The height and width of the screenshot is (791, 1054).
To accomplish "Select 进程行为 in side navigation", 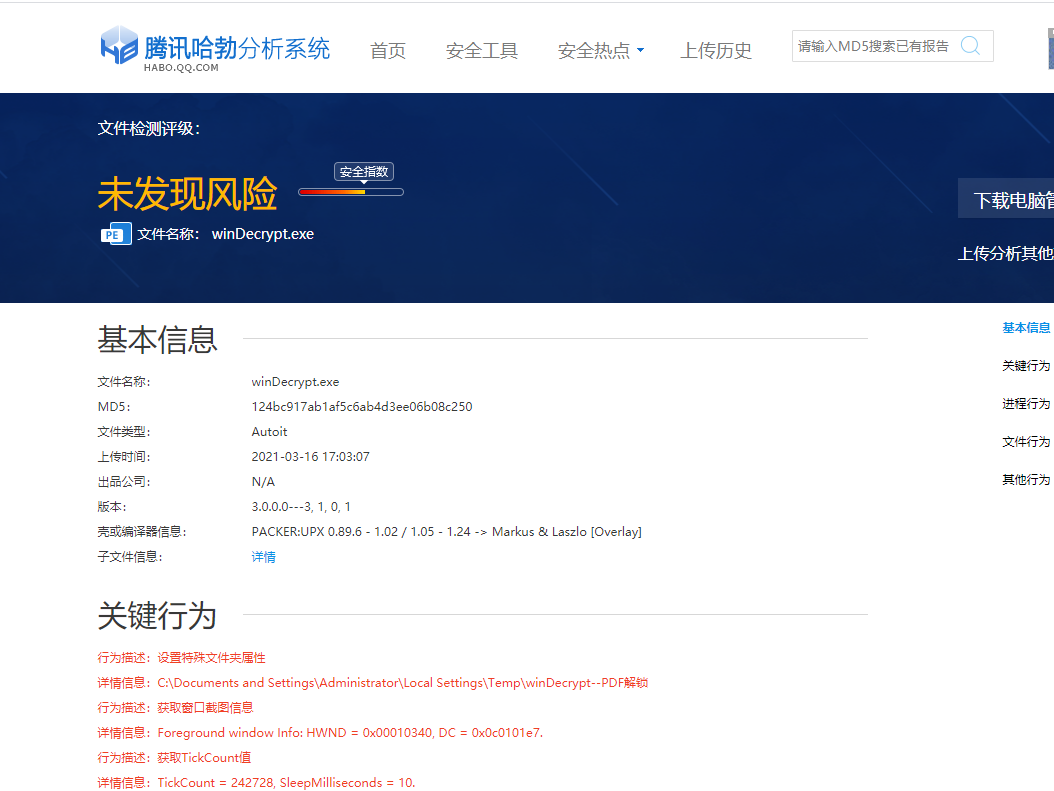I will (x=1026, y=404).
